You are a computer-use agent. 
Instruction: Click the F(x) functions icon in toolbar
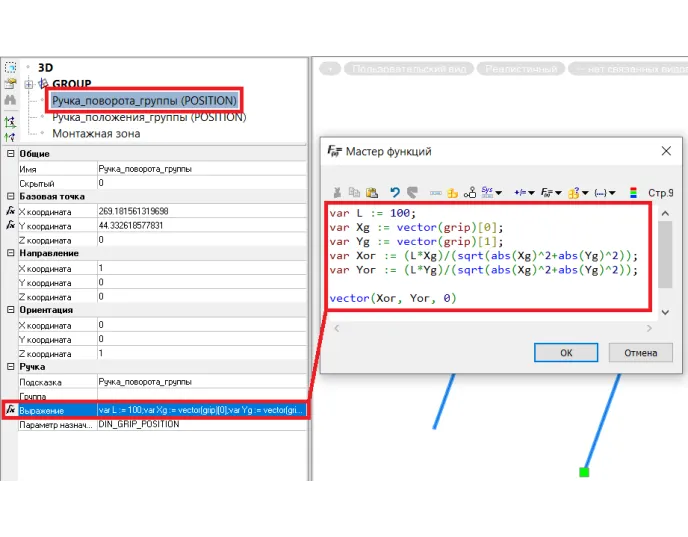[x=547, y=192]
